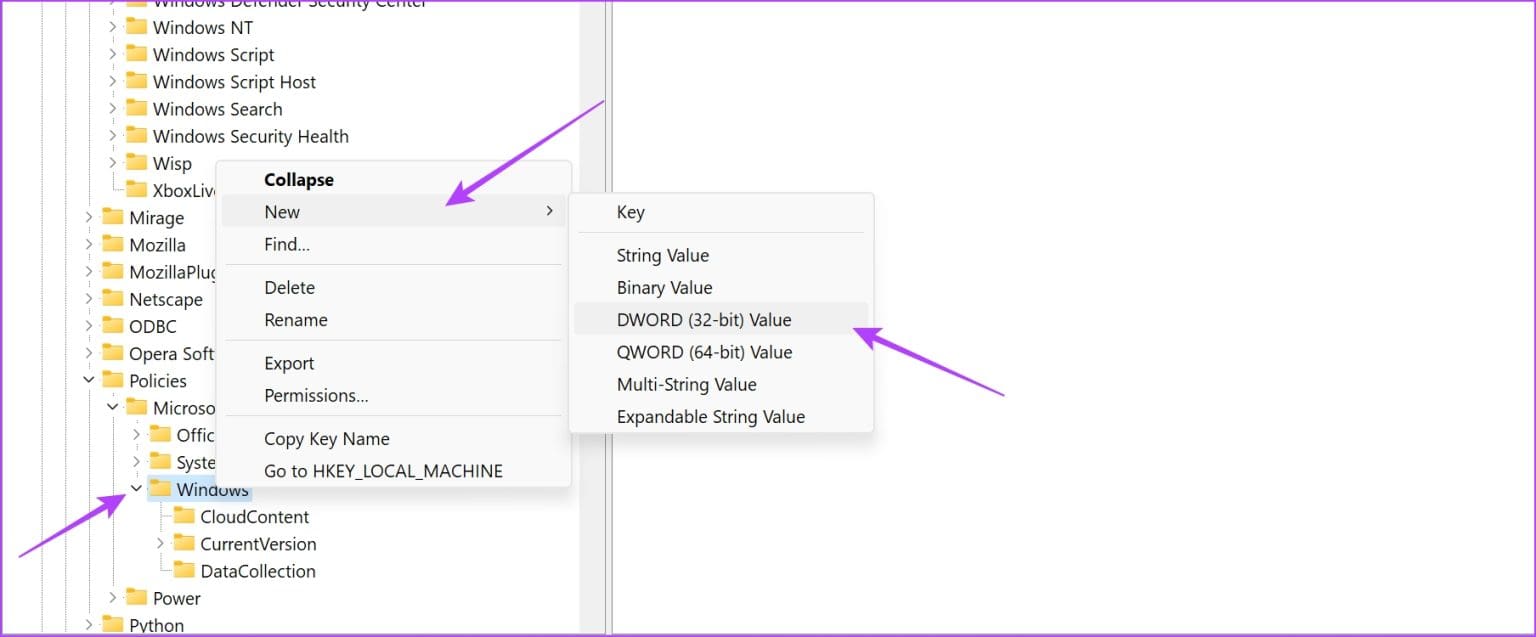Viewport: 1536px width, 637px height.
Task: Click the Power folder icon
Action: tap(136, 597)
